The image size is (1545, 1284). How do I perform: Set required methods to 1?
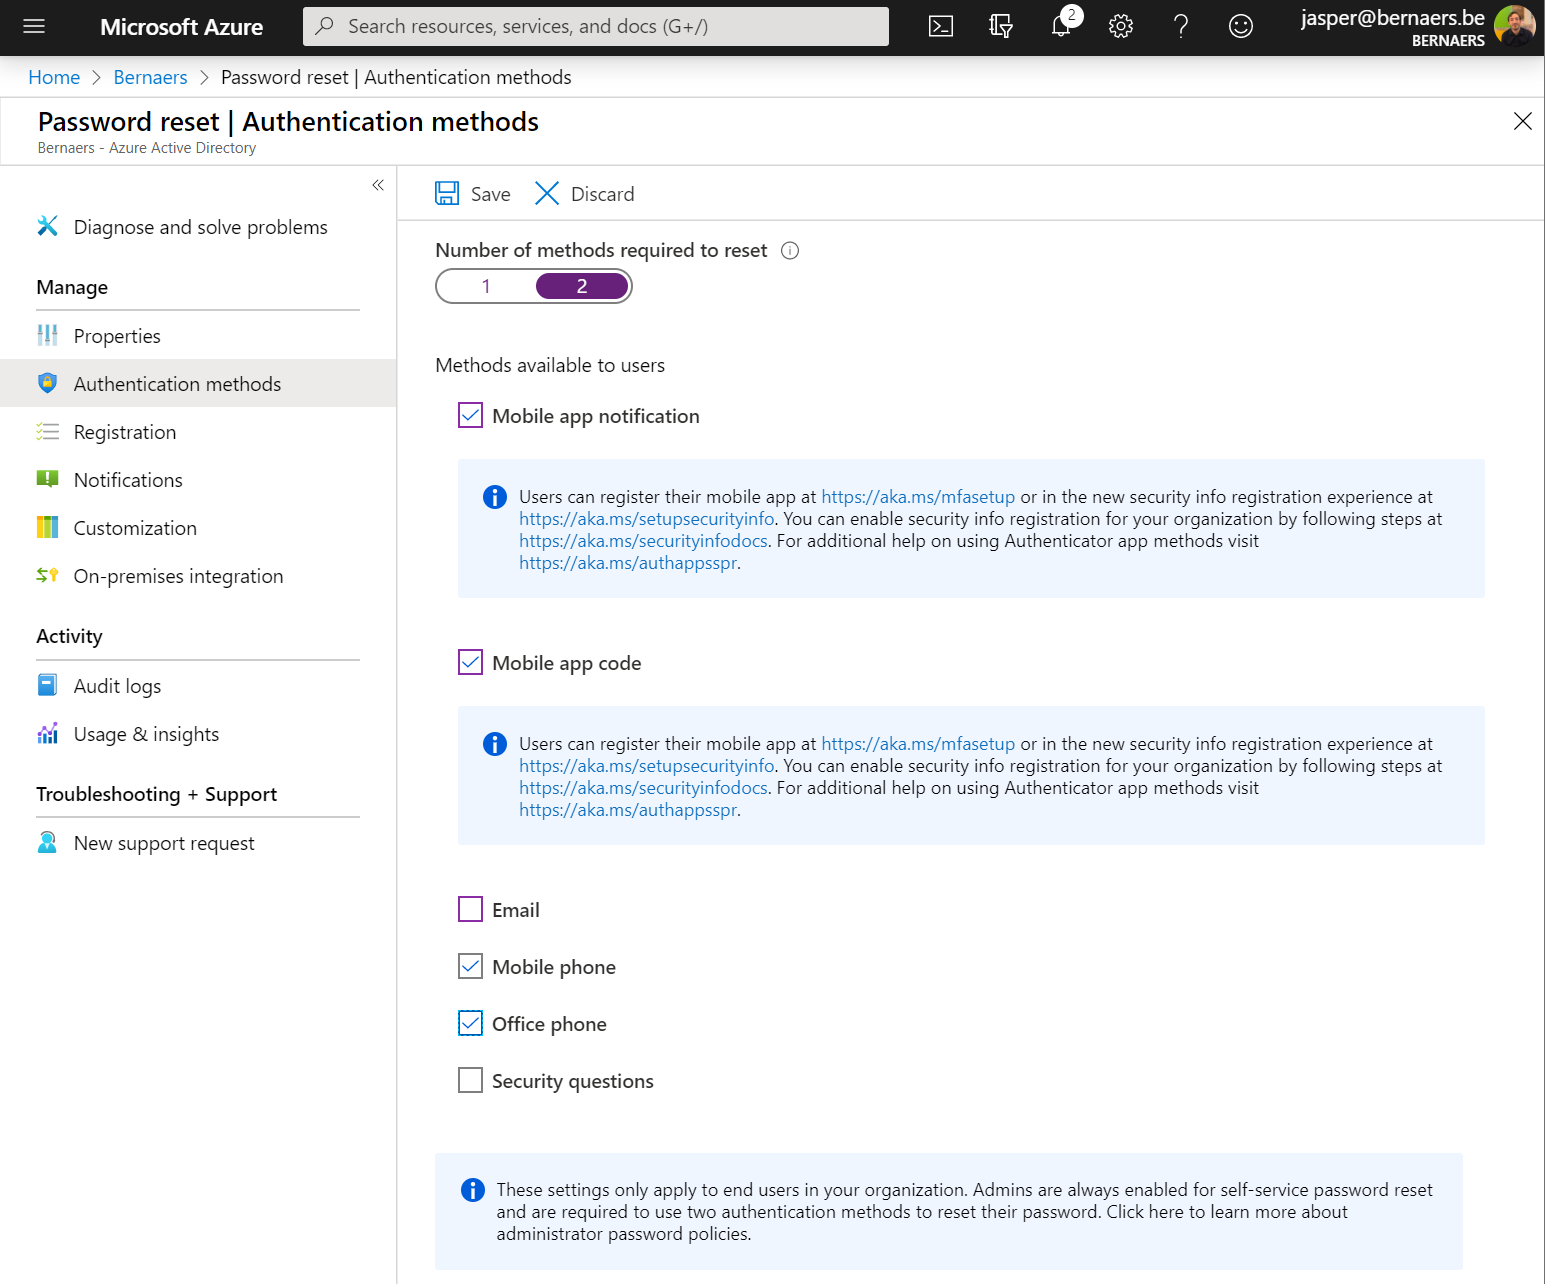coord(486,286)
